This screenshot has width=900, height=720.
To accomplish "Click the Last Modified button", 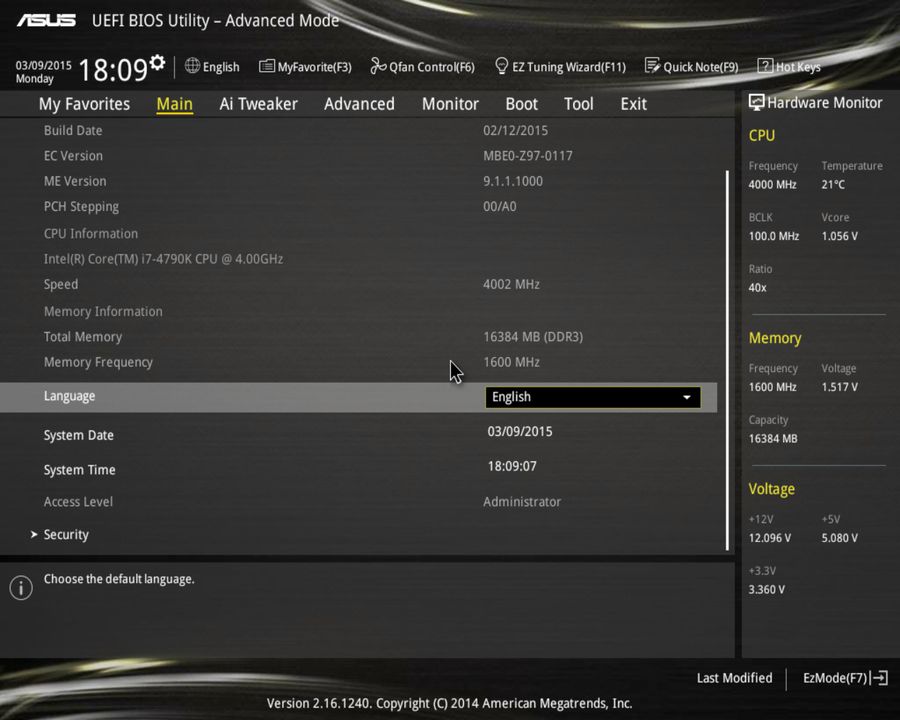I will point(734,678).
